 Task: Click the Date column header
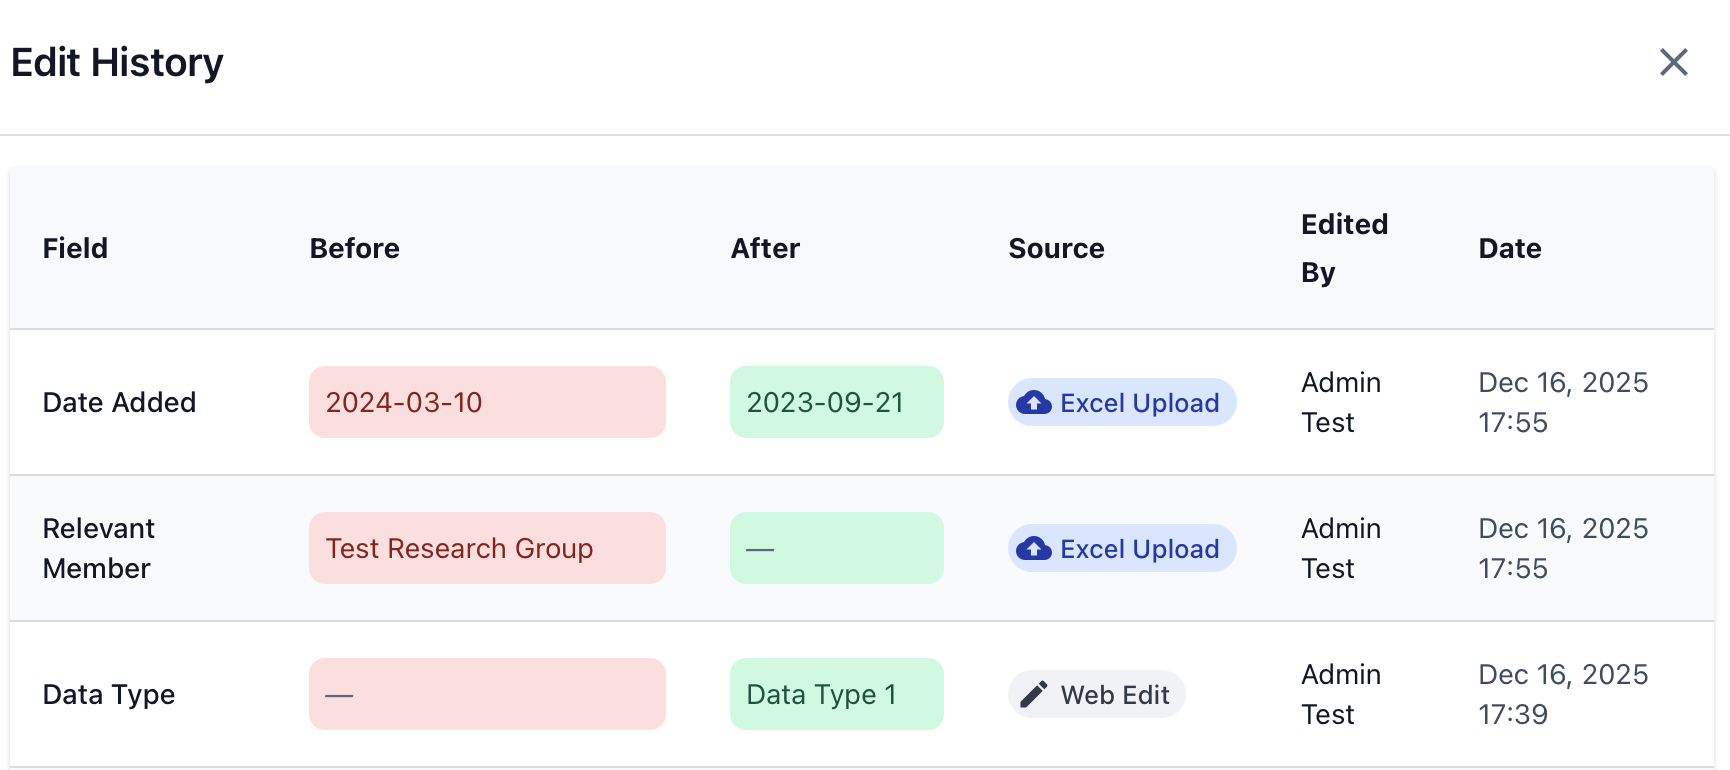pos(1509,248)
